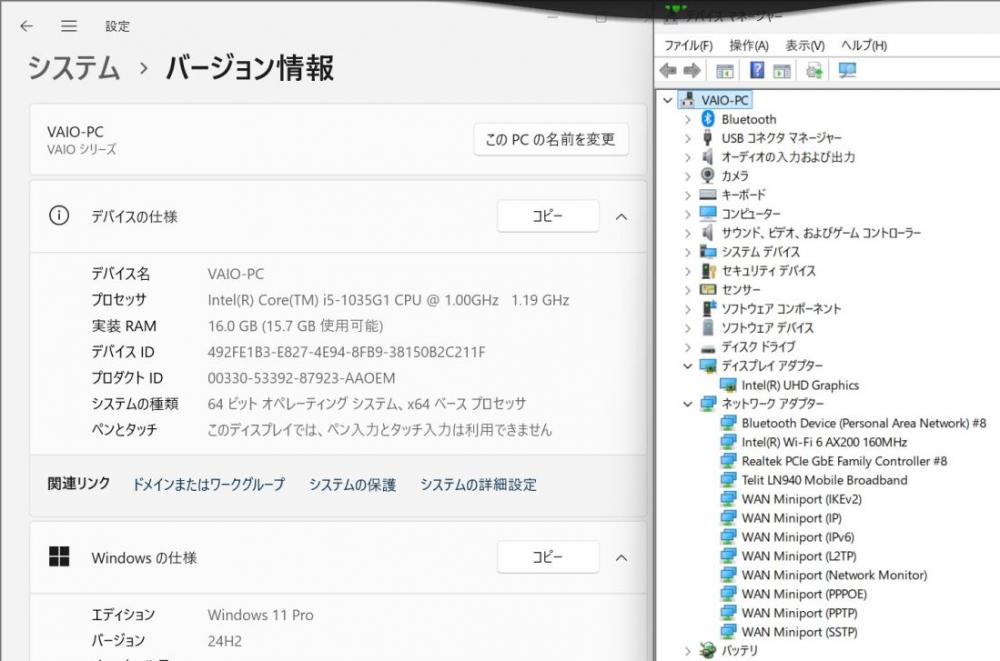Expand the ソフトウェア デバイス node arrow
The height and width of the screenshot is (661, 1000).
[688, 328]
